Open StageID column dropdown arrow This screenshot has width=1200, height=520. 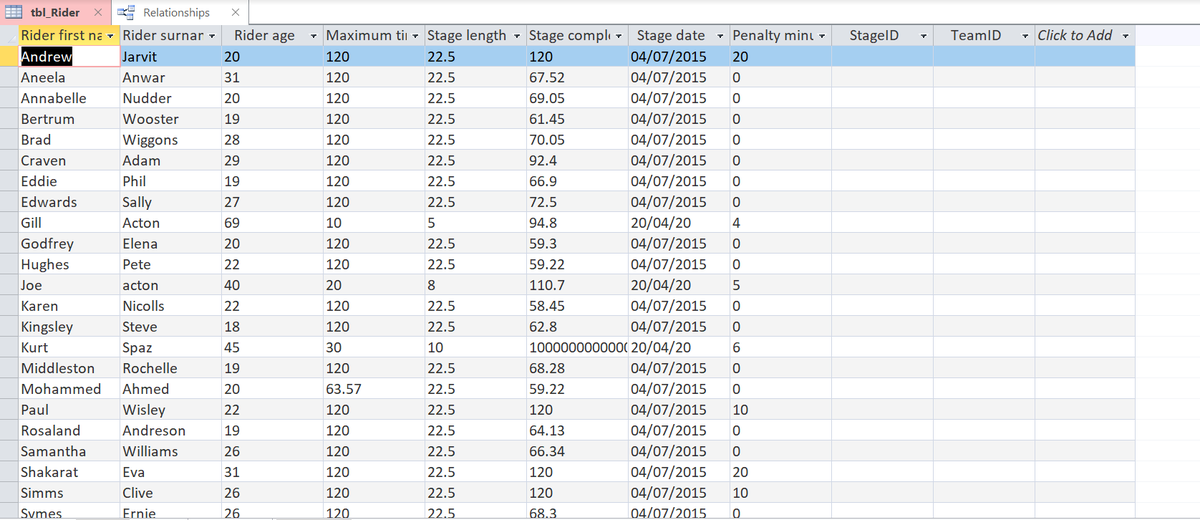coord(923,36)
